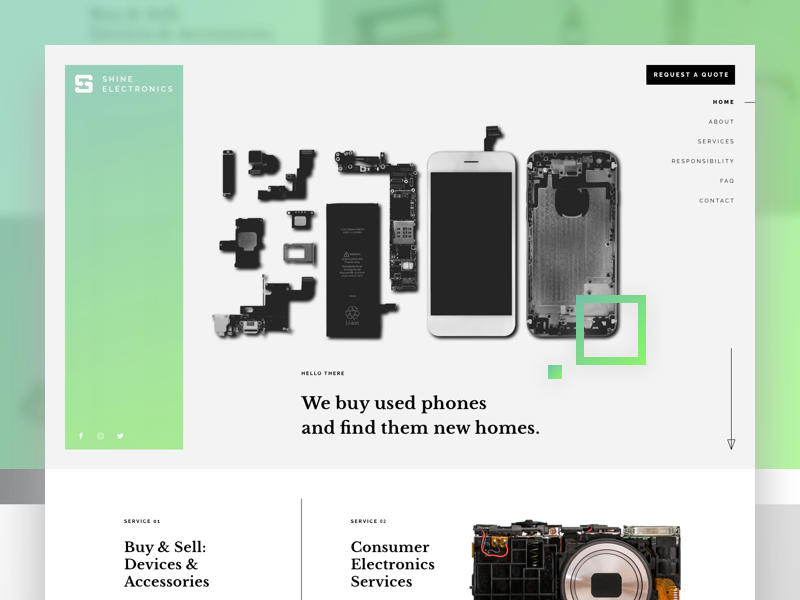The height and width of the screenshot is (600, 800).
Task: Click the black phone battery image
Action: click(x=353, y=270)
